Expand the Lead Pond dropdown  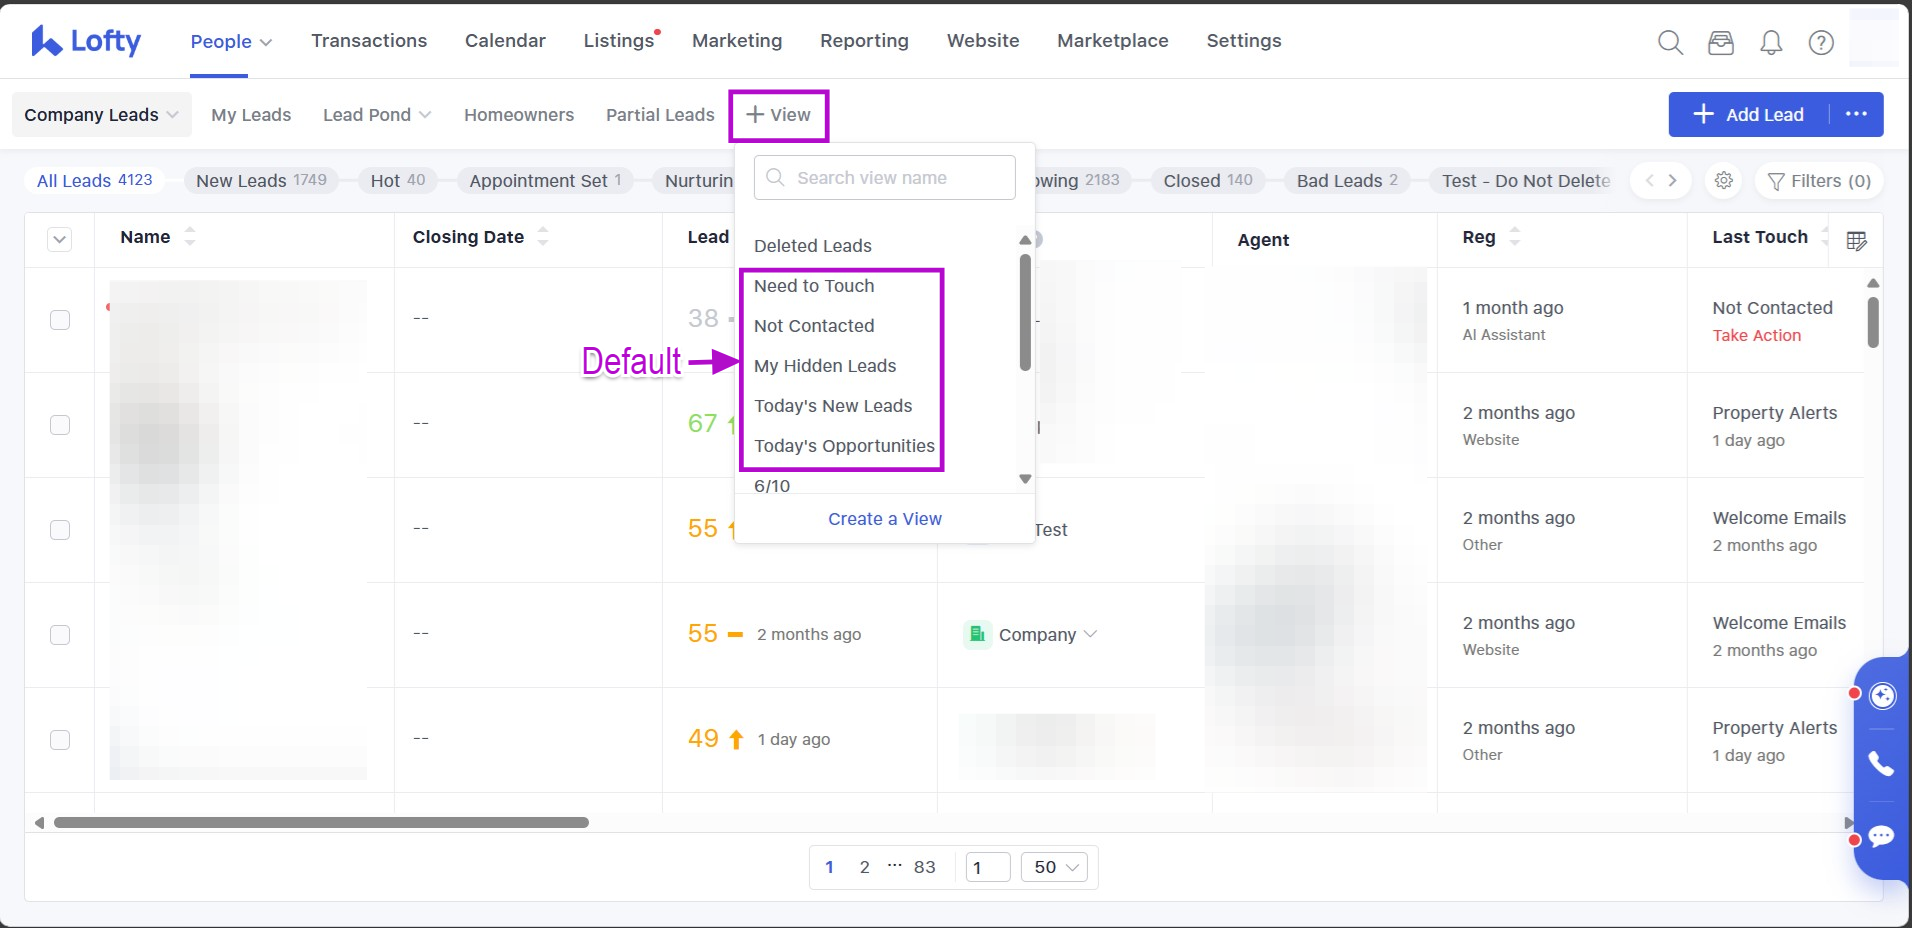377,115
